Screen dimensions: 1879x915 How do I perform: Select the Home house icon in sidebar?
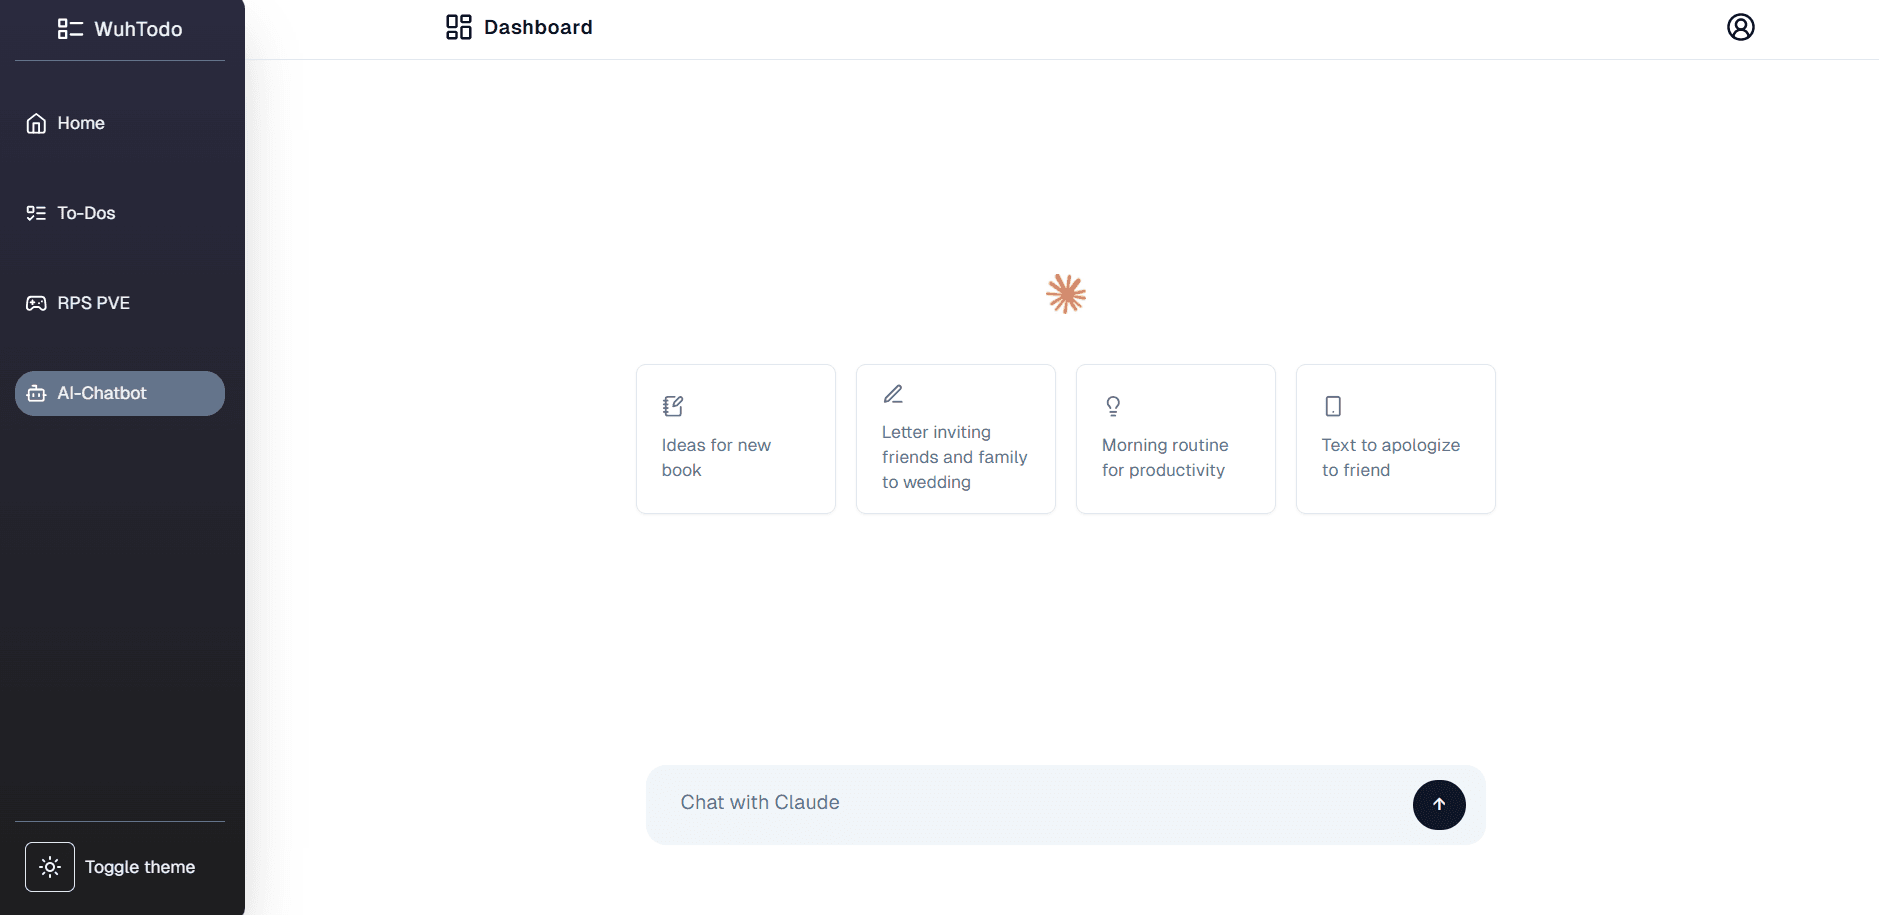(x=36, y=123)
